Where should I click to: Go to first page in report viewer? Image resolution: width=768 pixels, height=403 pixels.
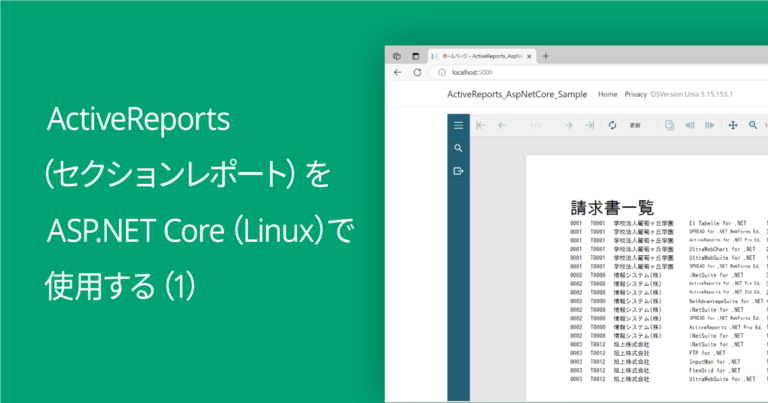[481, 125]
